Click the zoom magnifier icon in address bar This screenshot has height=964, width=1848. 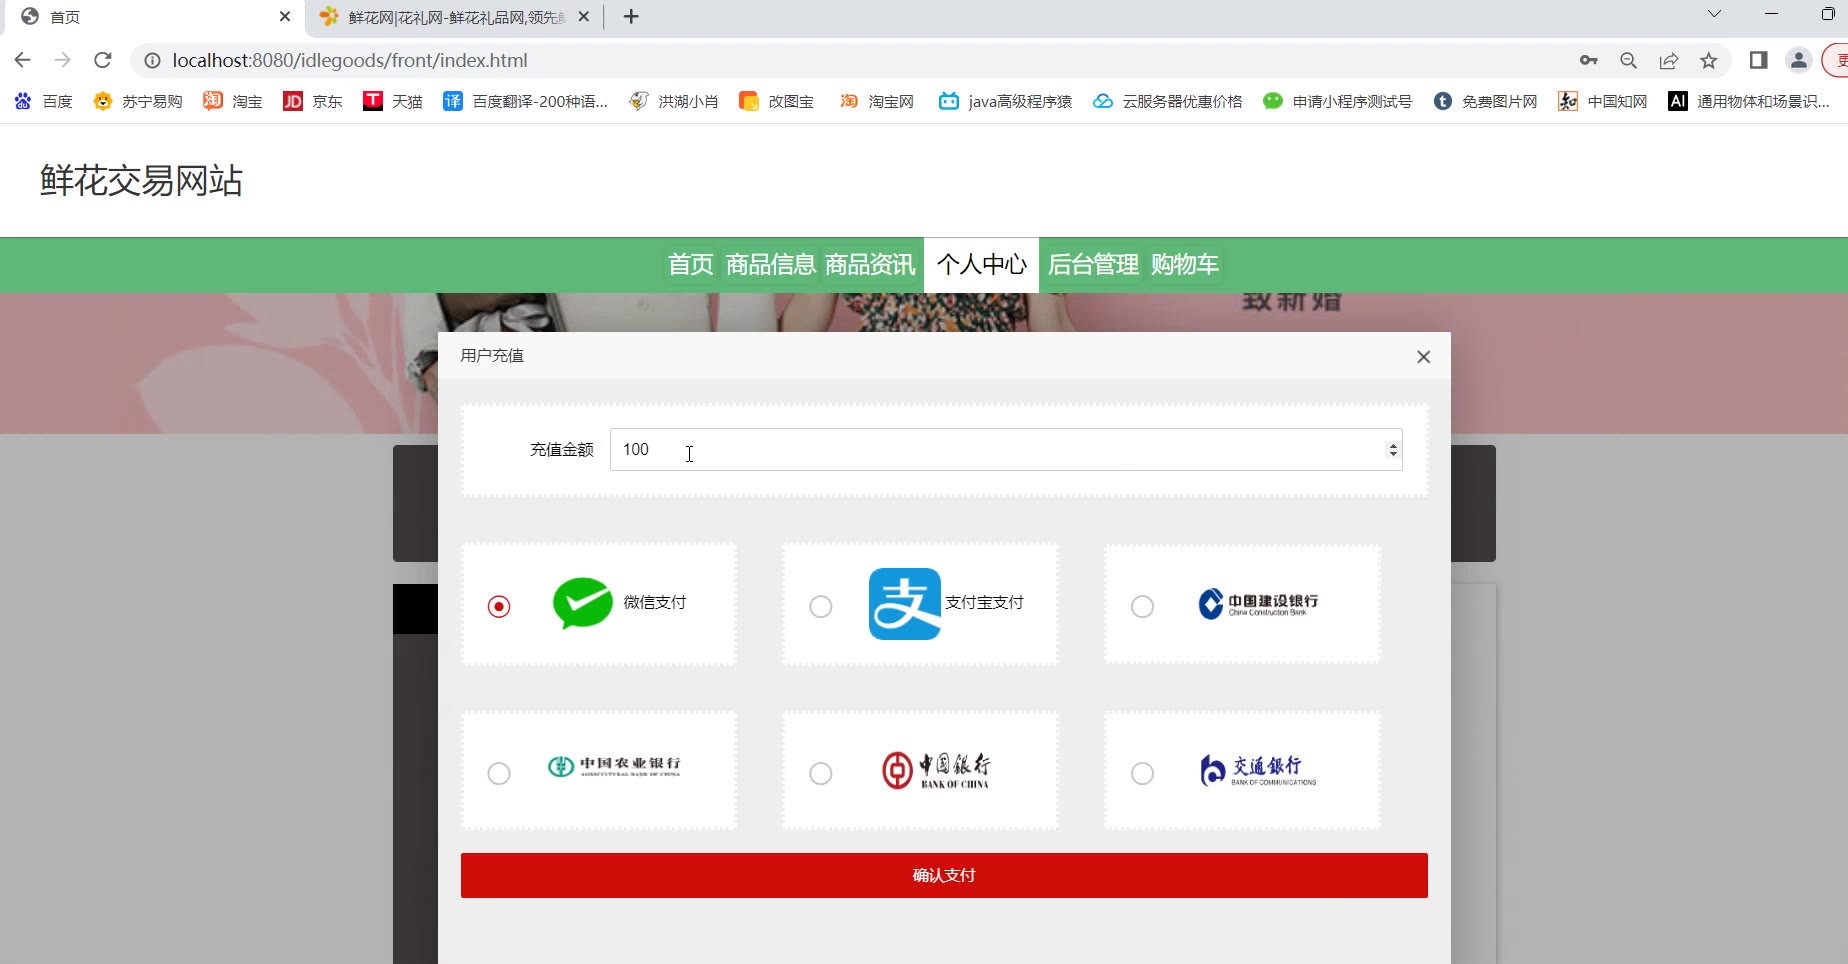[1629, 60]
